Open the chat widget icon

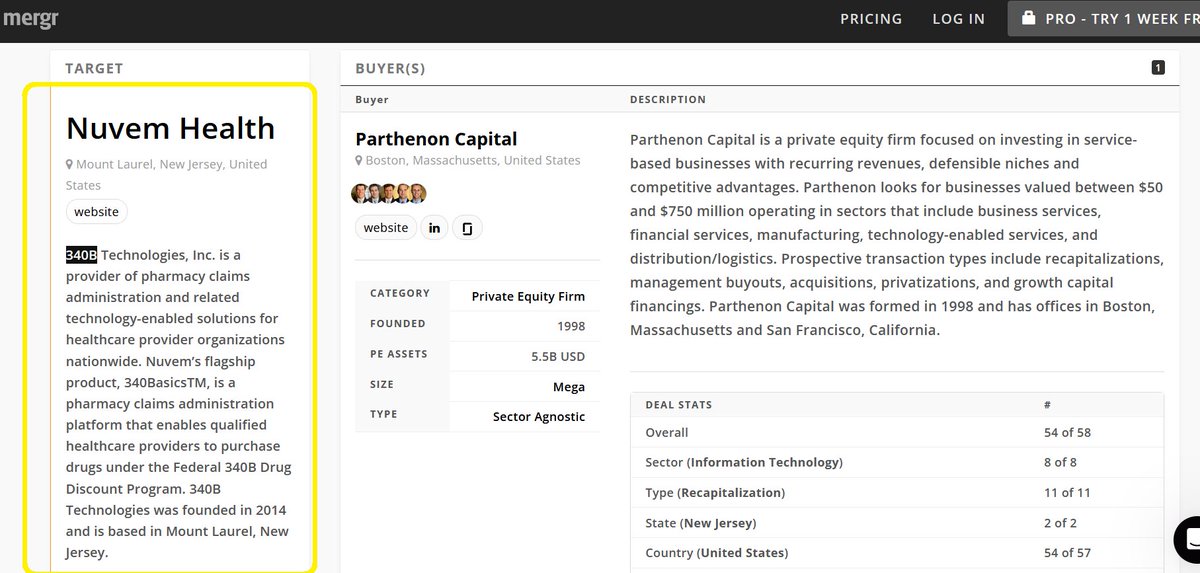click(x=1190, y=541)
